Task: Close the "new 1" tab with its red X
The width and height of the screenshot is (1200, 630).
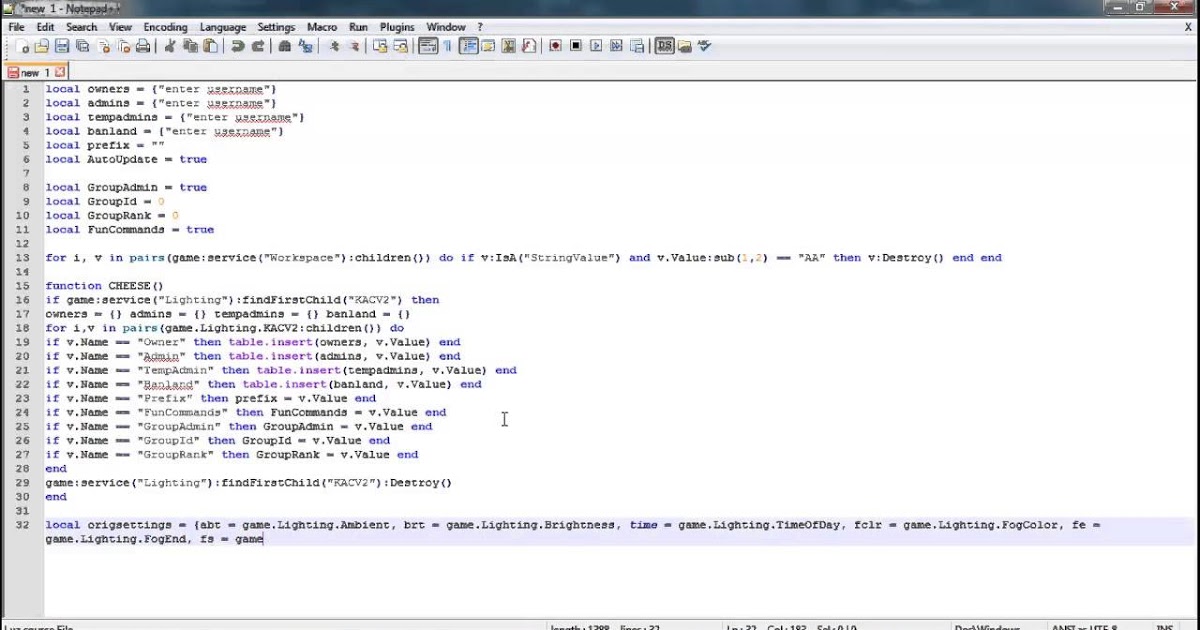Action: 60,72
